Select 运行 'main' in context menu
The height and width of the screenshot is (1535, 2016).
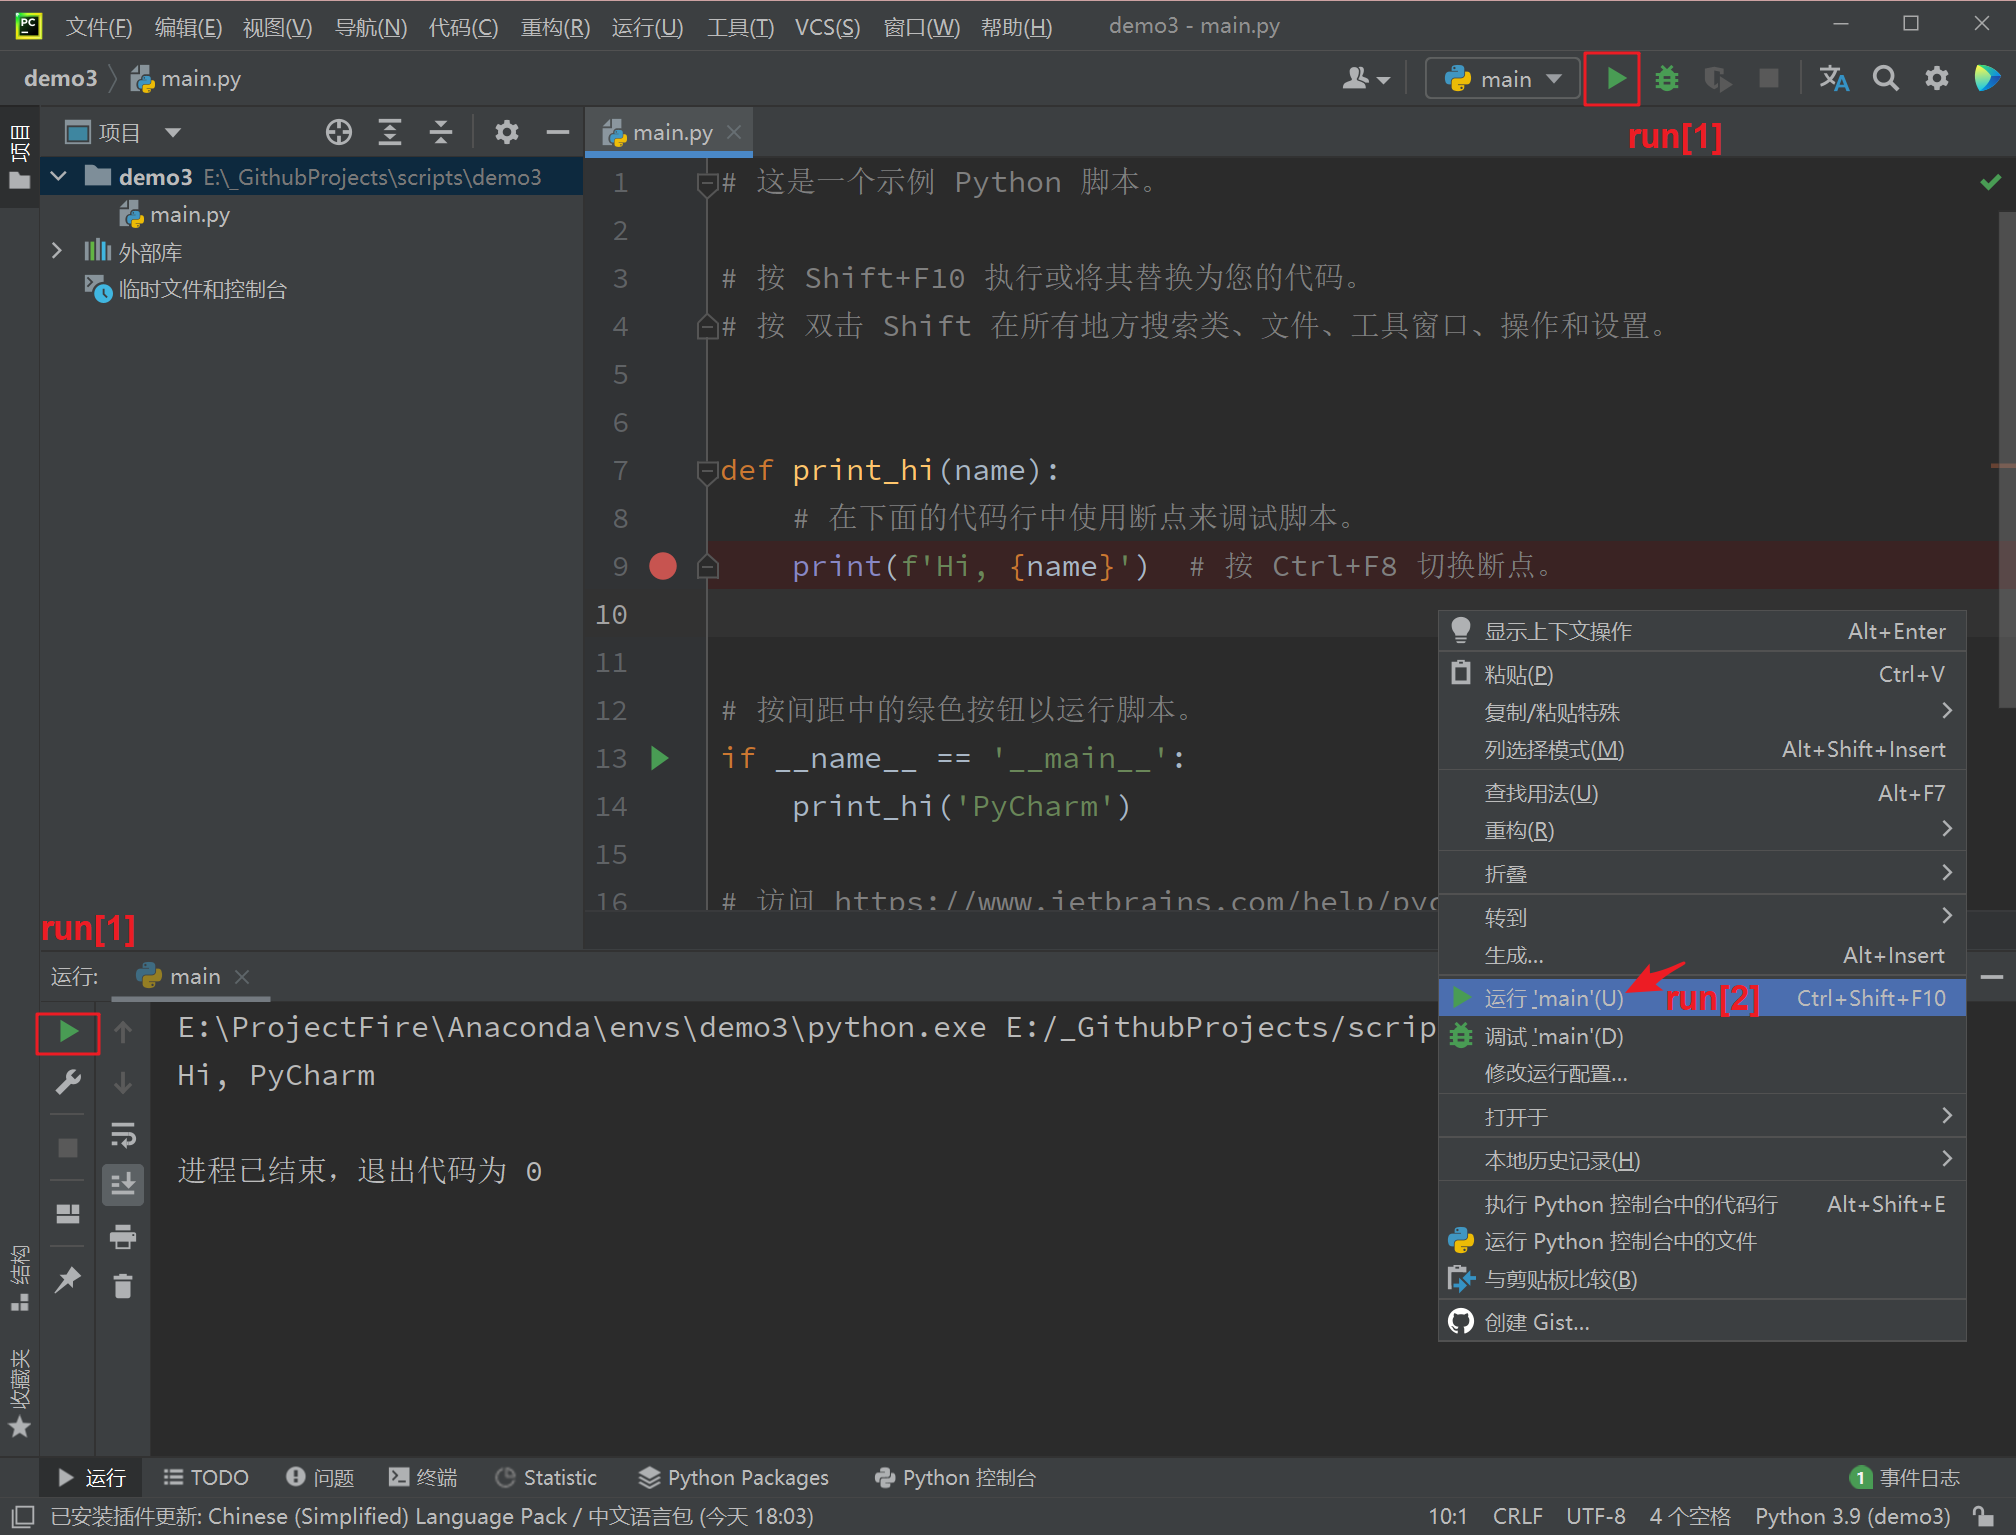point(1553,998)
